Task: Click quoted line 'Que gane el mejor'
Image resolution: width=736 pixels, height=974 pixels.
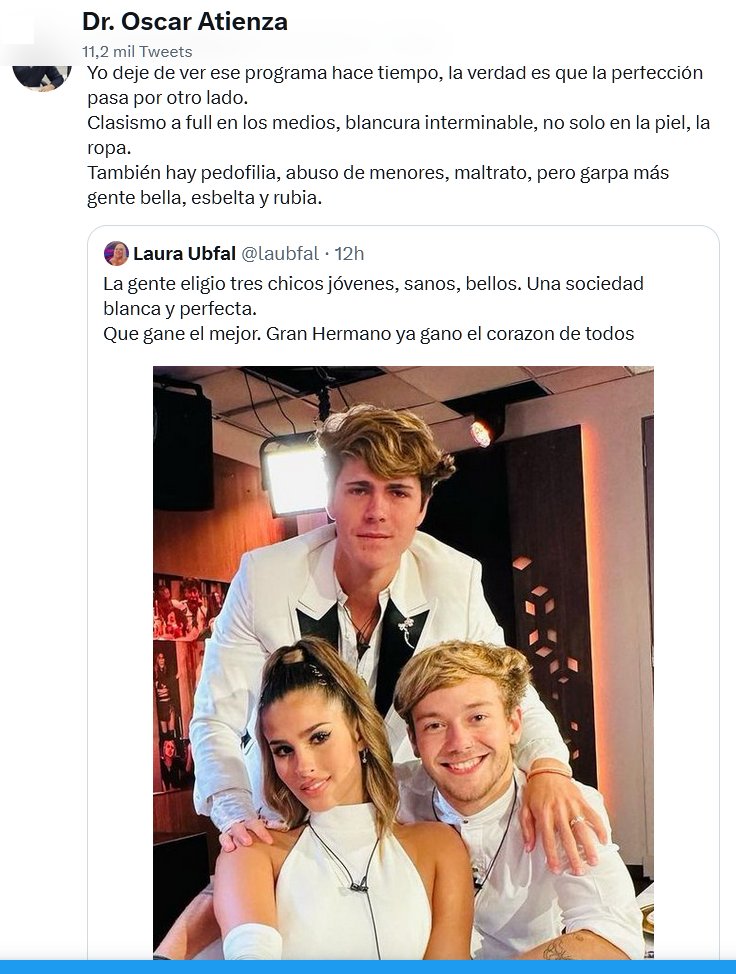Action: pos(368,334)
